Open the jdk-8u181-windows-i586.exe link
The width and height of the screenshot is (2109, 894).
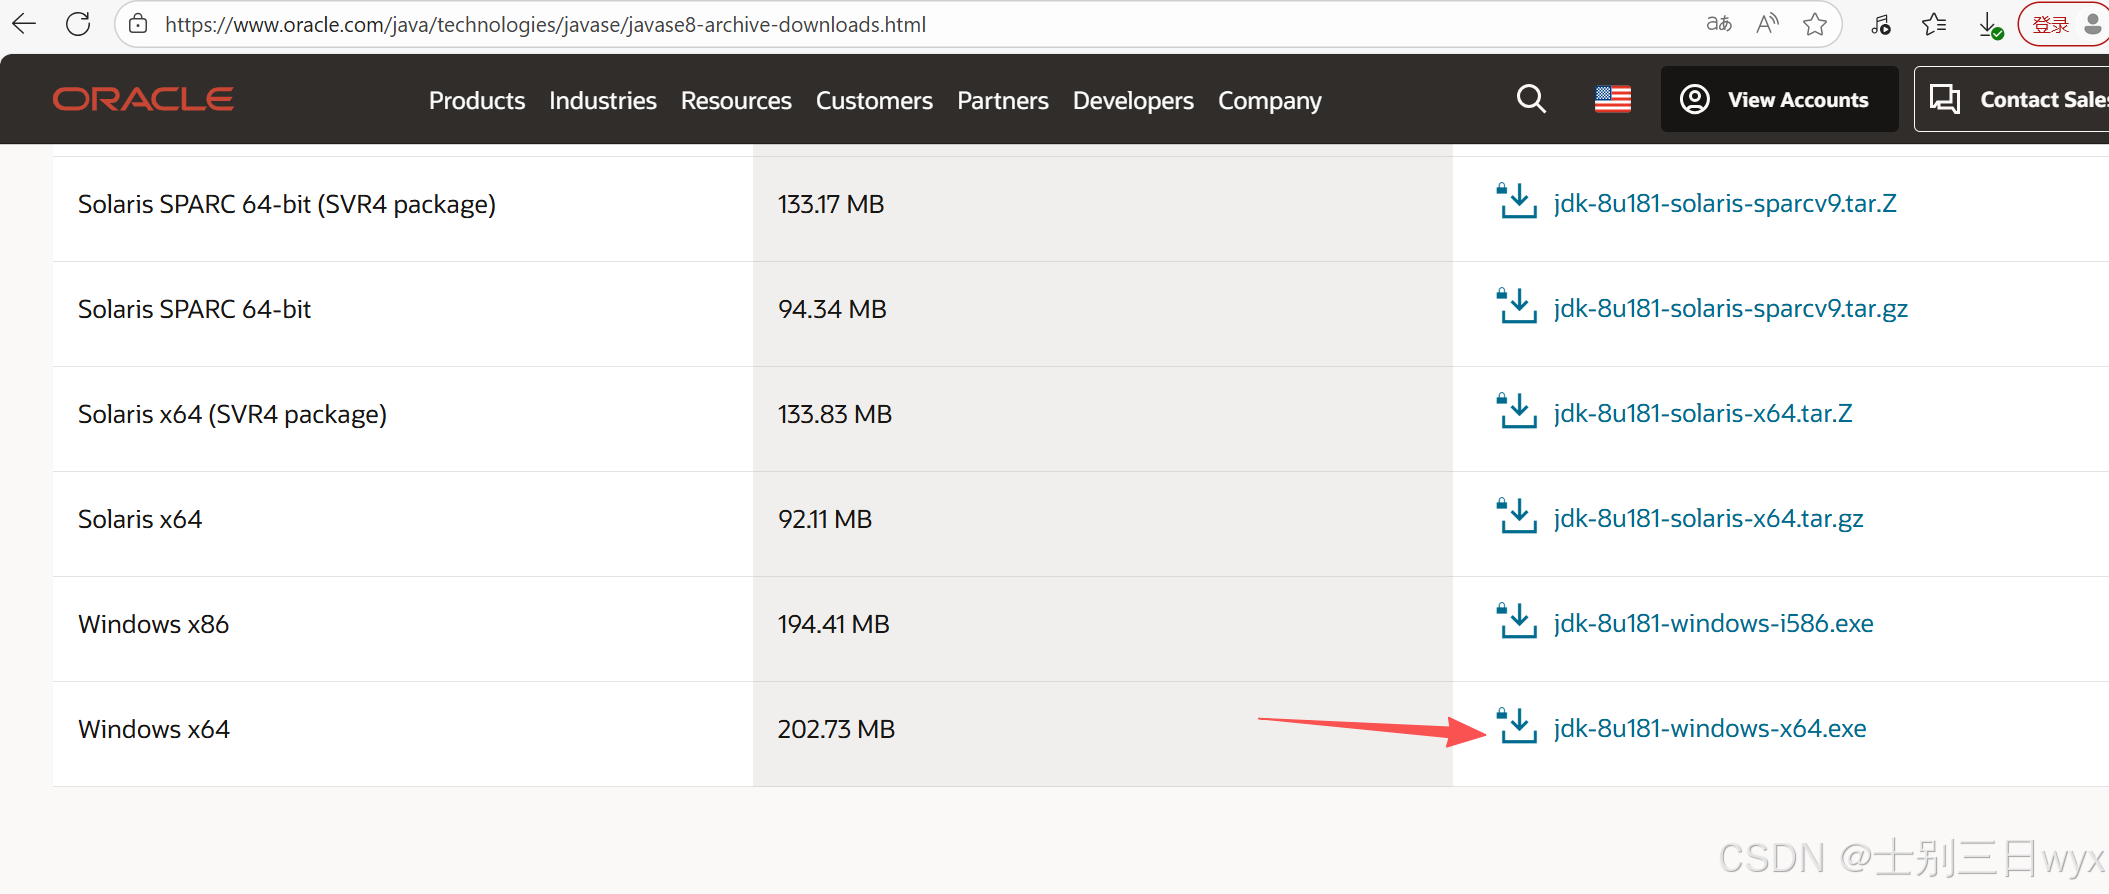pos(1714,623)
